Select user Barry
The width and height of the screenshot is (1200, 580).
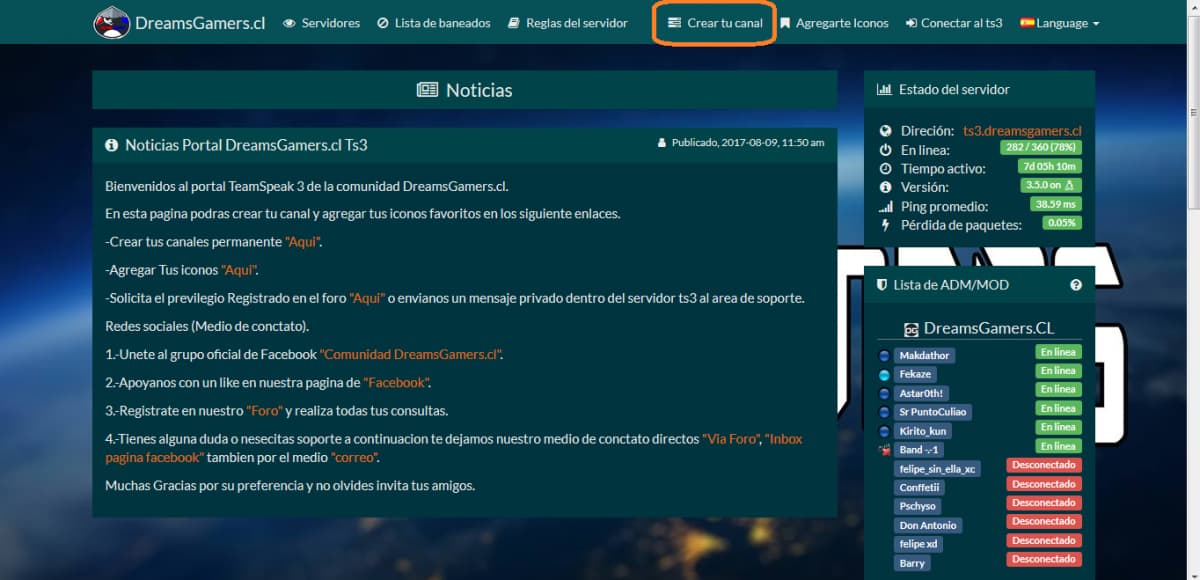pos(913,563)
